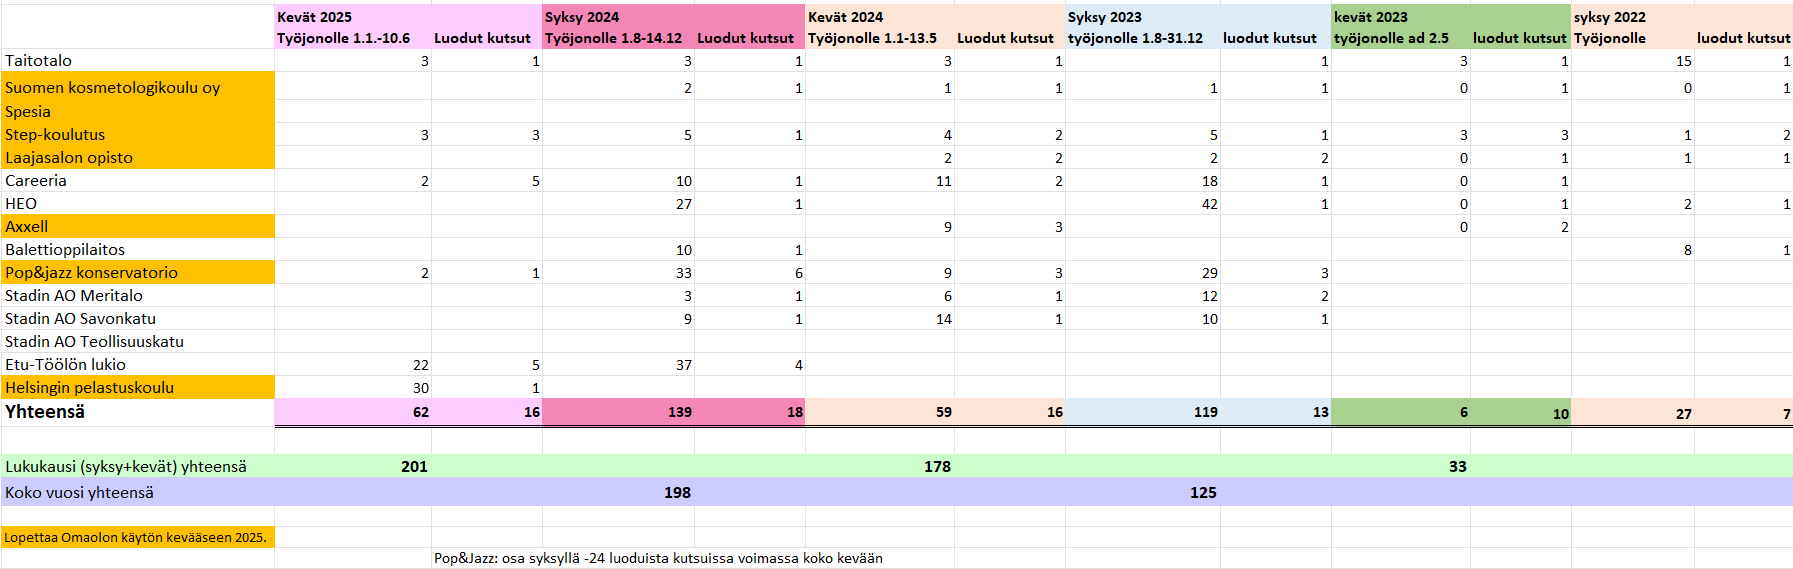Select the Suomen kosmetologikoulu oy cell
The height and width of the screenshot is (569, 1793).
click(138, 87)
